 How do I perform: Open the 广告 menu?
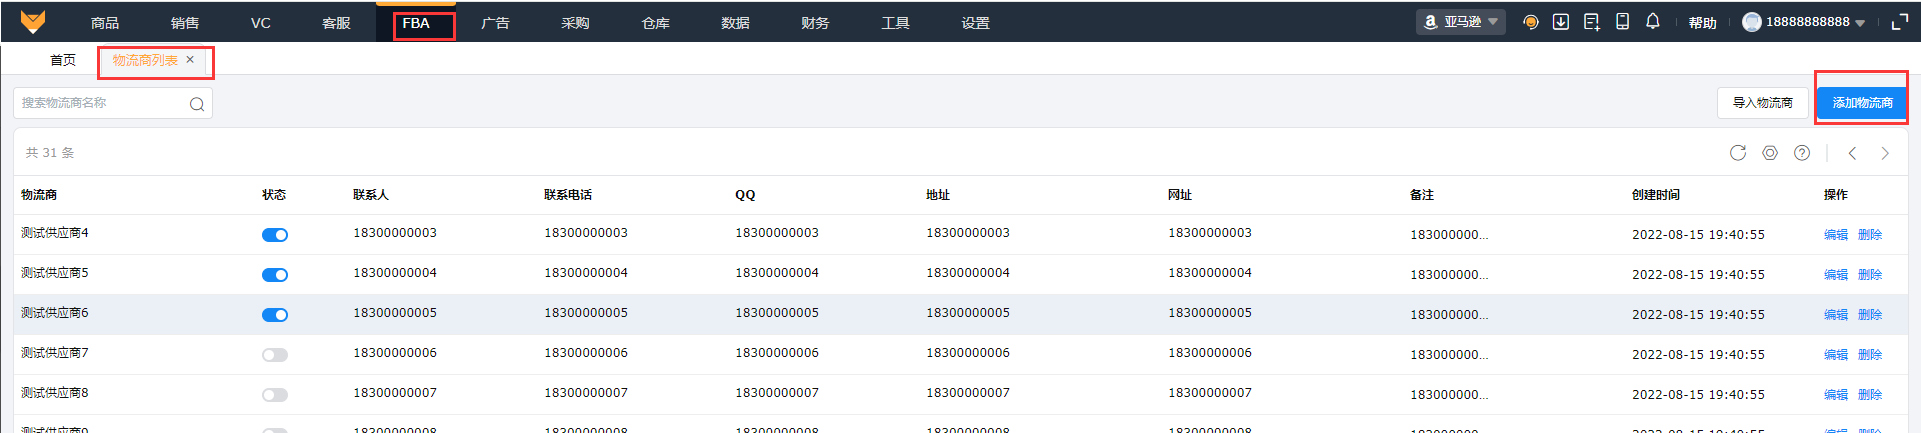coord(495,23)
